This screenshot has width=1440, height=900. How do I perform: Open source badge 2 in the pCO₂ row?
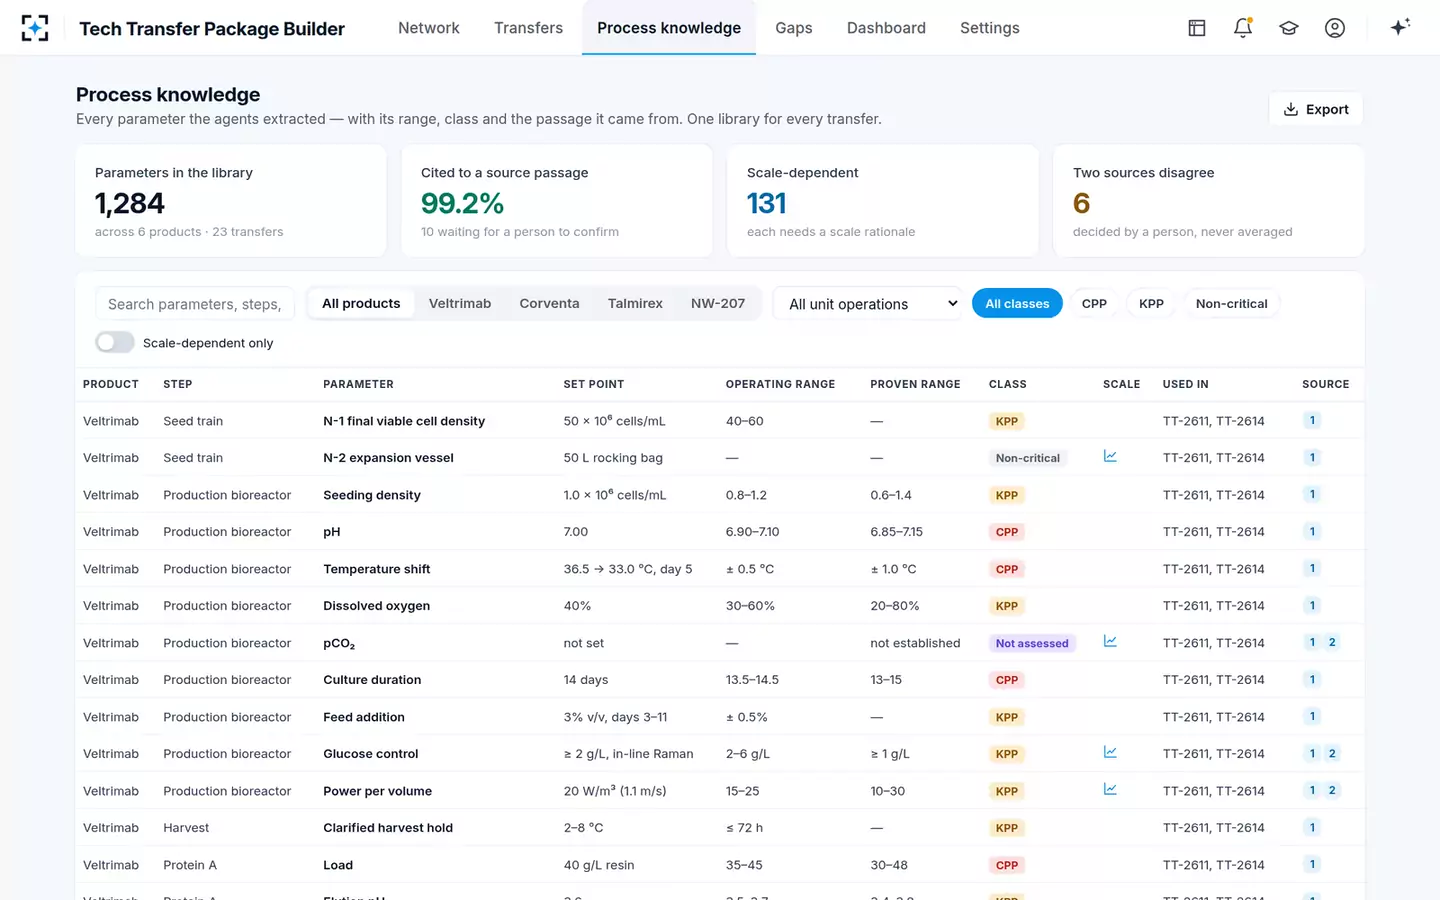tap(1332, 642)
